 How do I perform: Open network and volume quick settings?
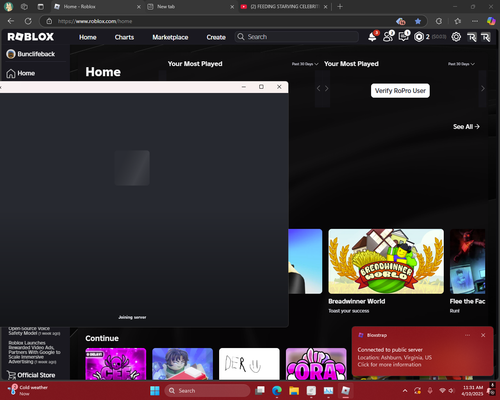click(447, 391)
